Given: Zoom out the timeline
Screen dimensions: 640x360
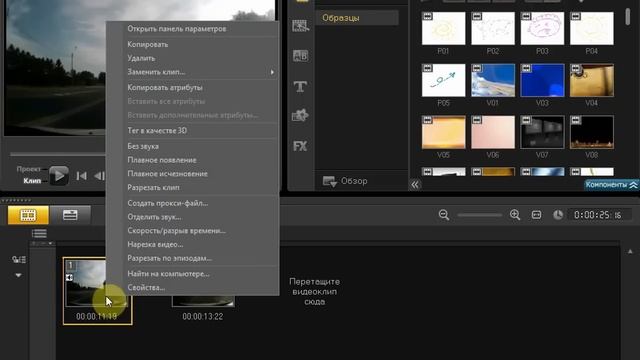Looking at the screenshot, I should click(x=444, y=215).
